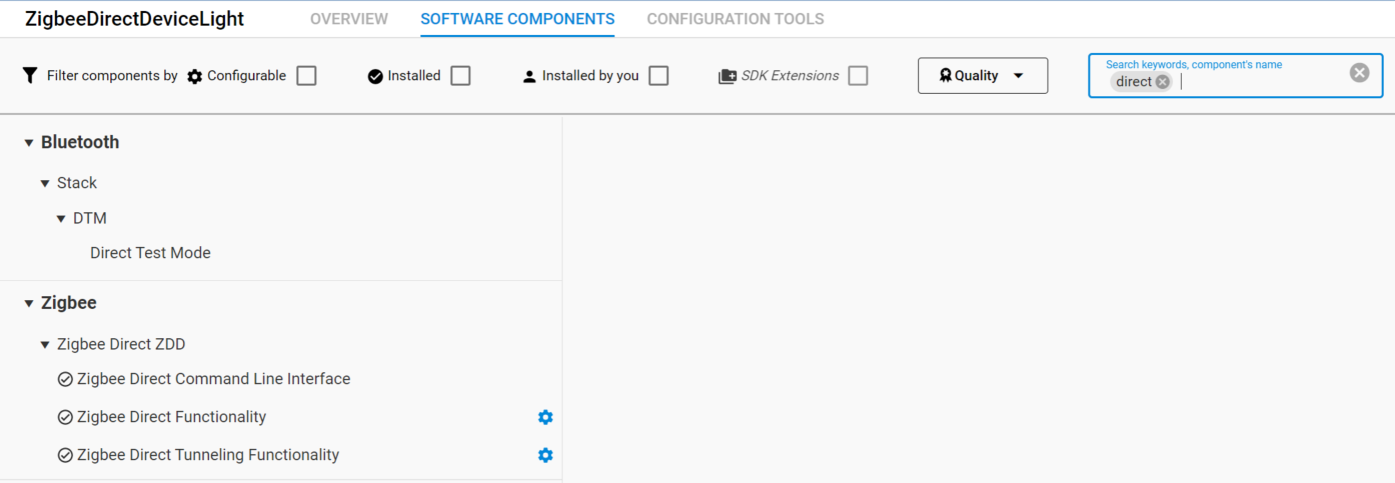1395x483 pixels.
Task: Remove the 'direct' search keyword chip
Action: [x=1162, y=82]
